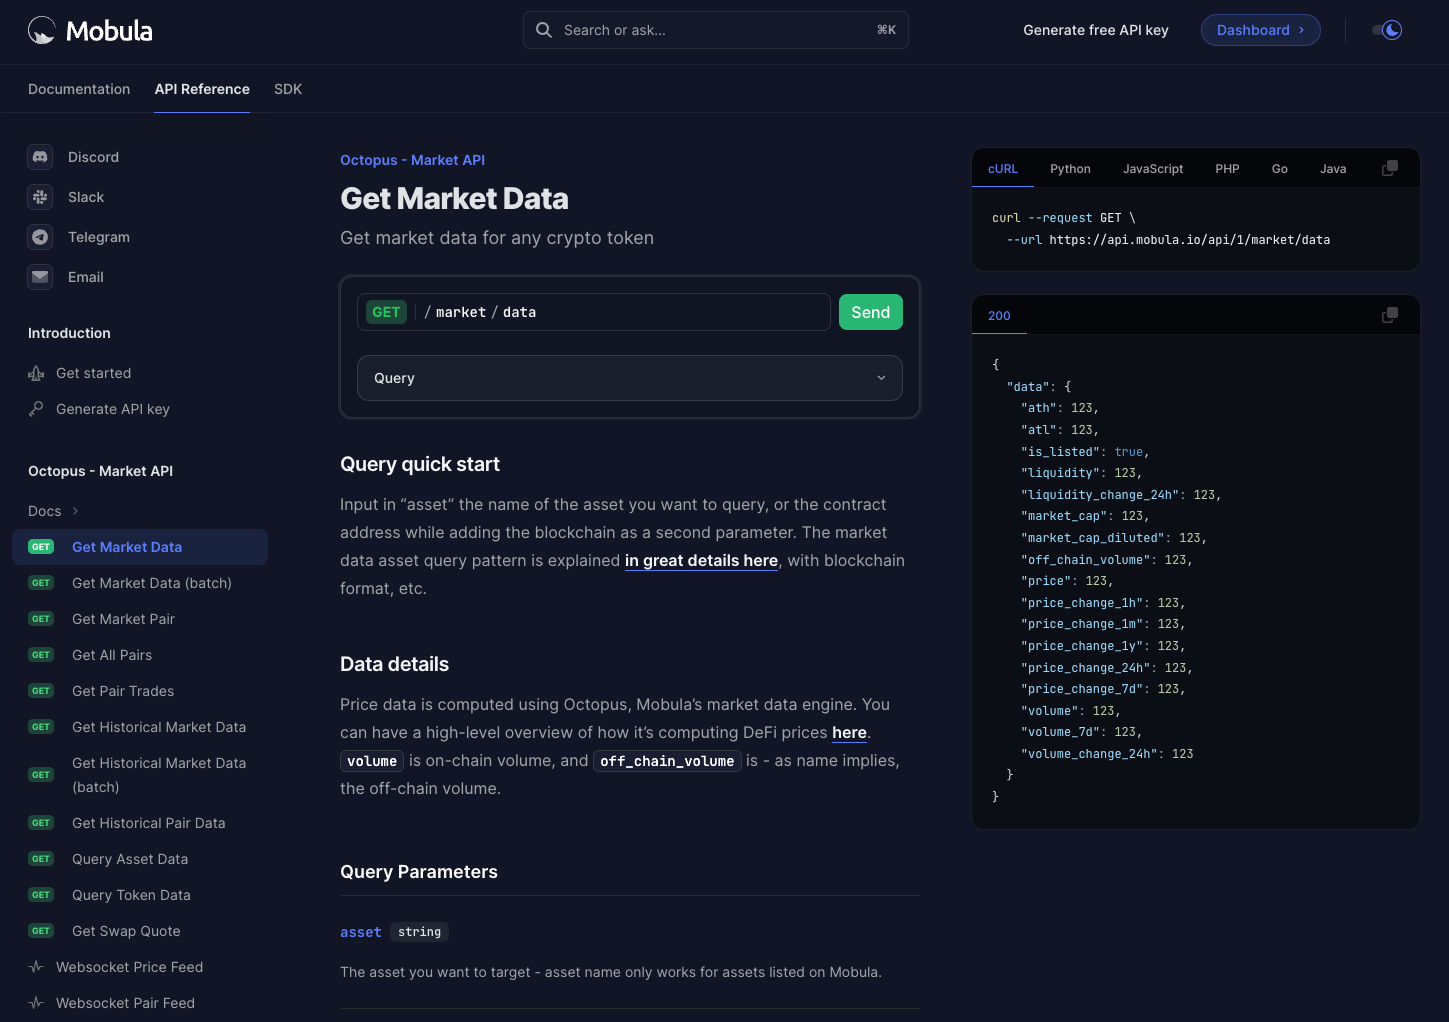
Task: Click GET badge beside Get Pair Trades
Action: click(x=41, y=691)
